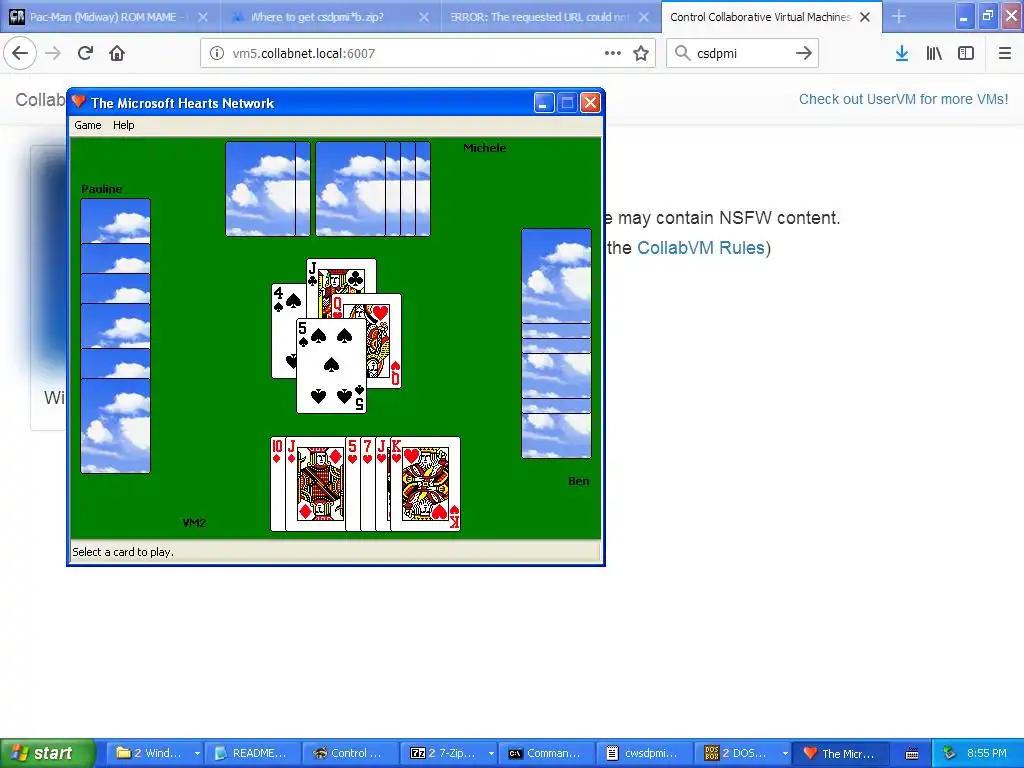
Task: Open the Help menu in Hearts
Action: click(x=123, y=125)
